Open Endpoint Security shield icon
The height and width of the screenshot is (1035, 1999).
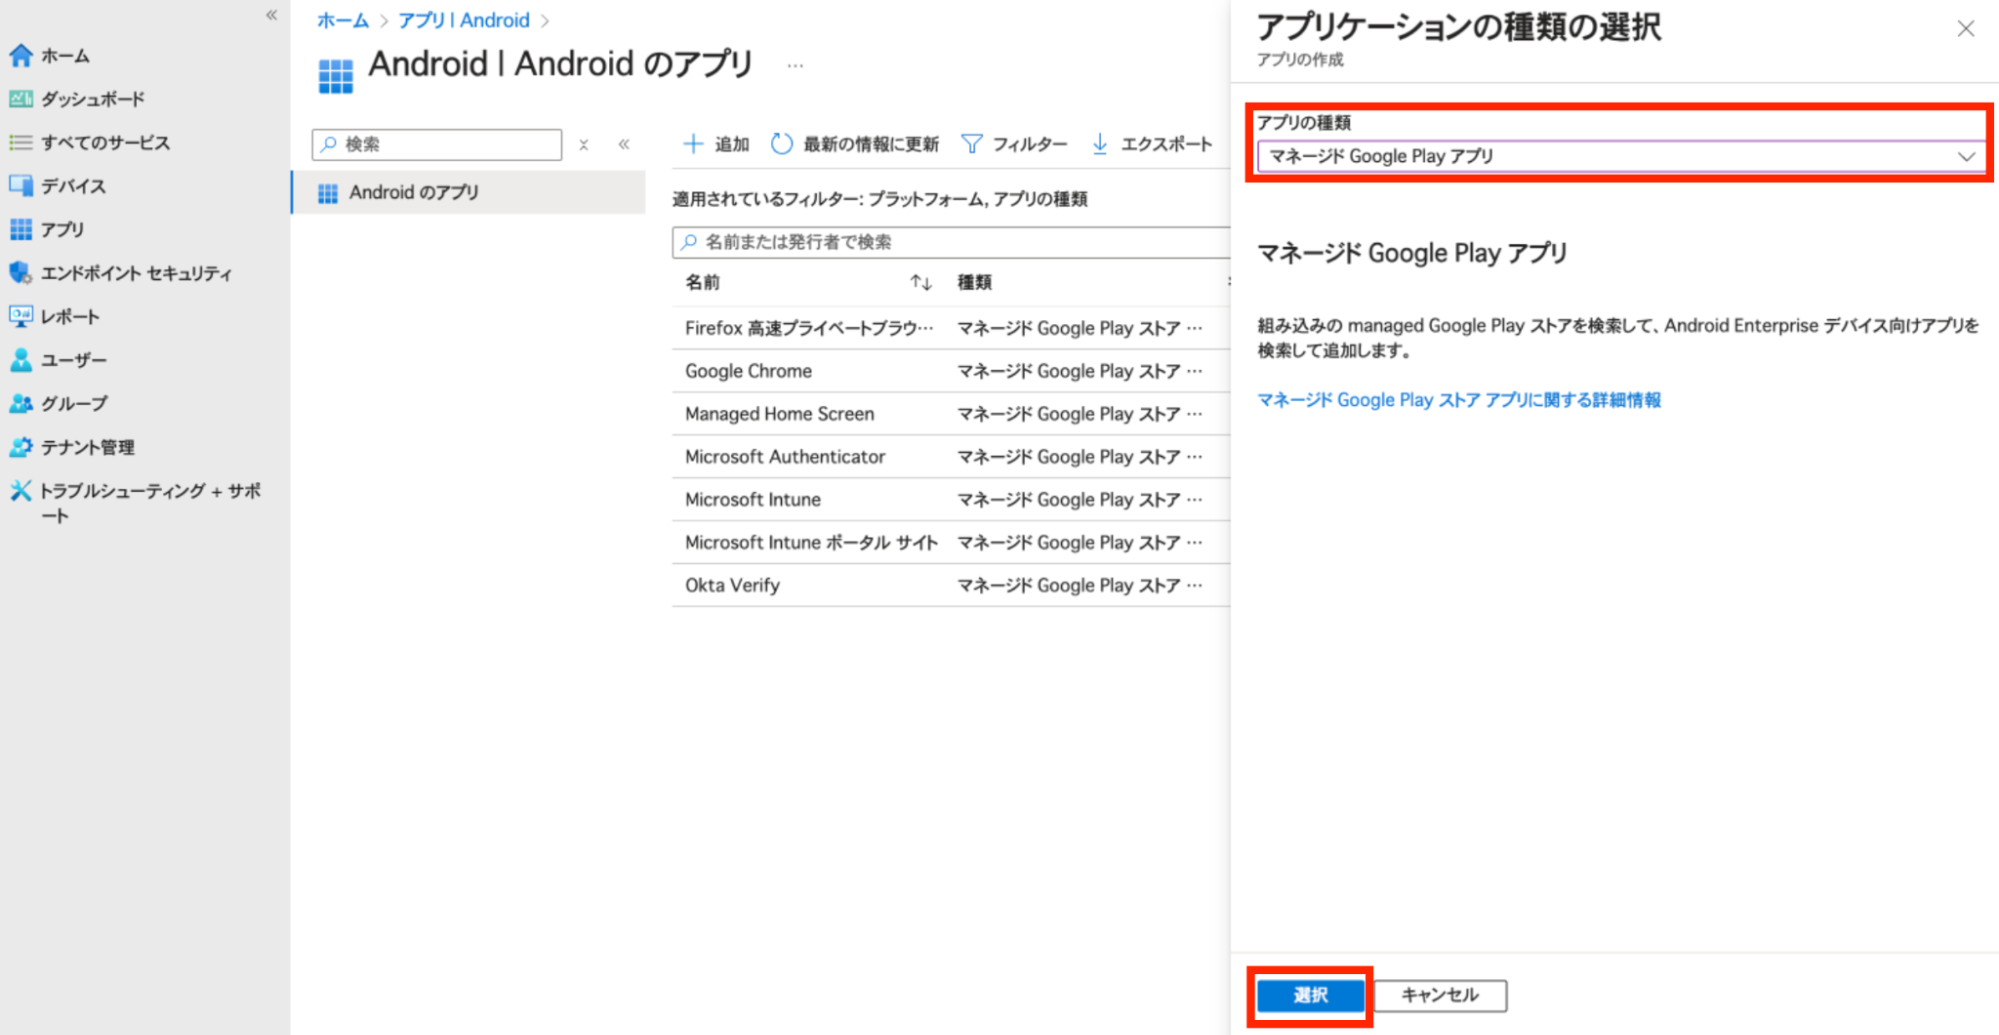pos(20,273)
